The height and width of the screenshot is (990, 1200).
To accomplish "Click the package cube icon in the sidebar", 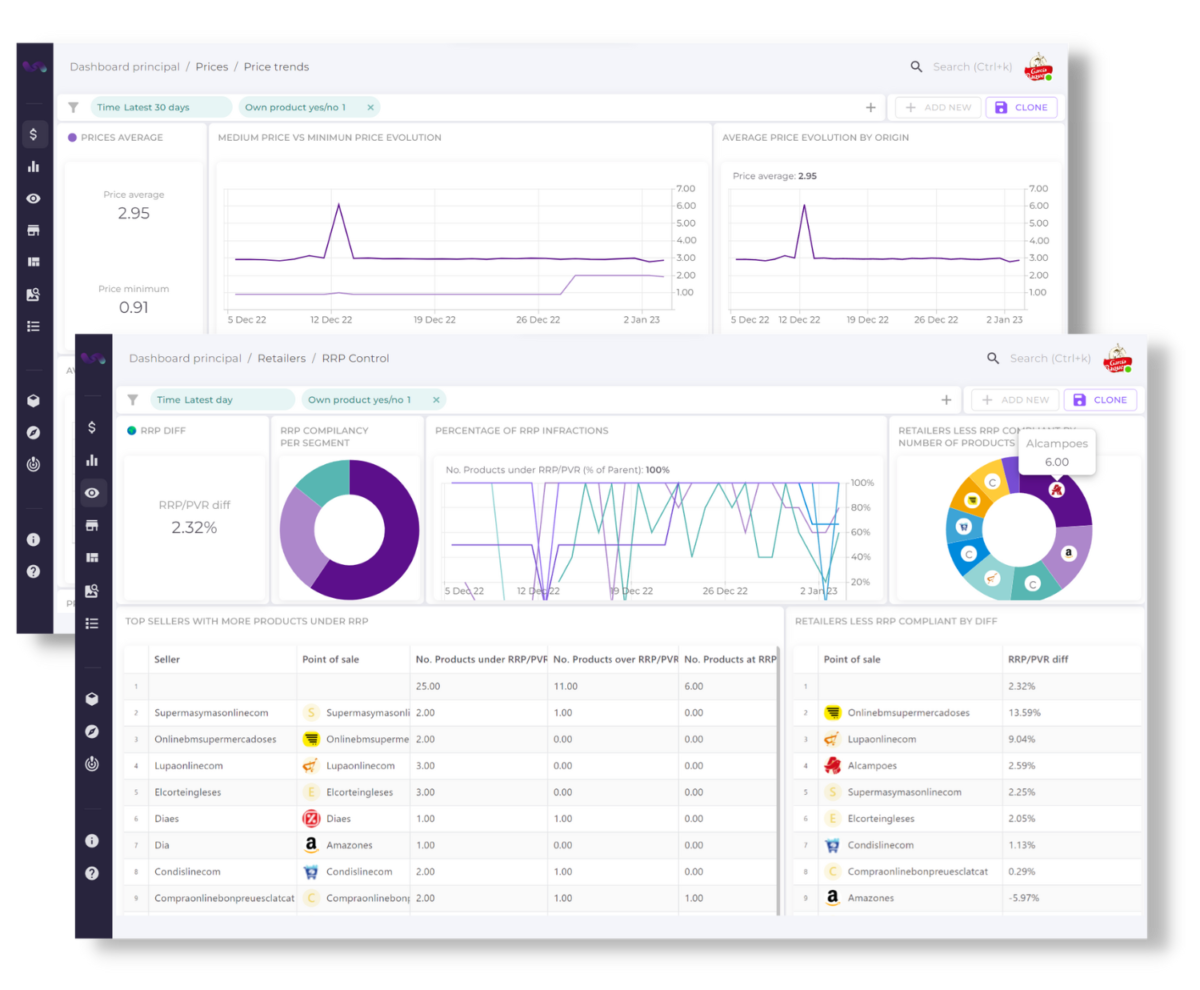I will point(92,698).
